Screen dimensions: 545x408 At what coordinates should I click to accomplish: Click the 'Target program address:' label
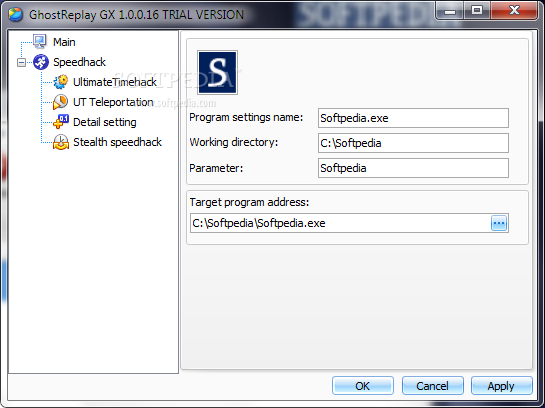249,202
